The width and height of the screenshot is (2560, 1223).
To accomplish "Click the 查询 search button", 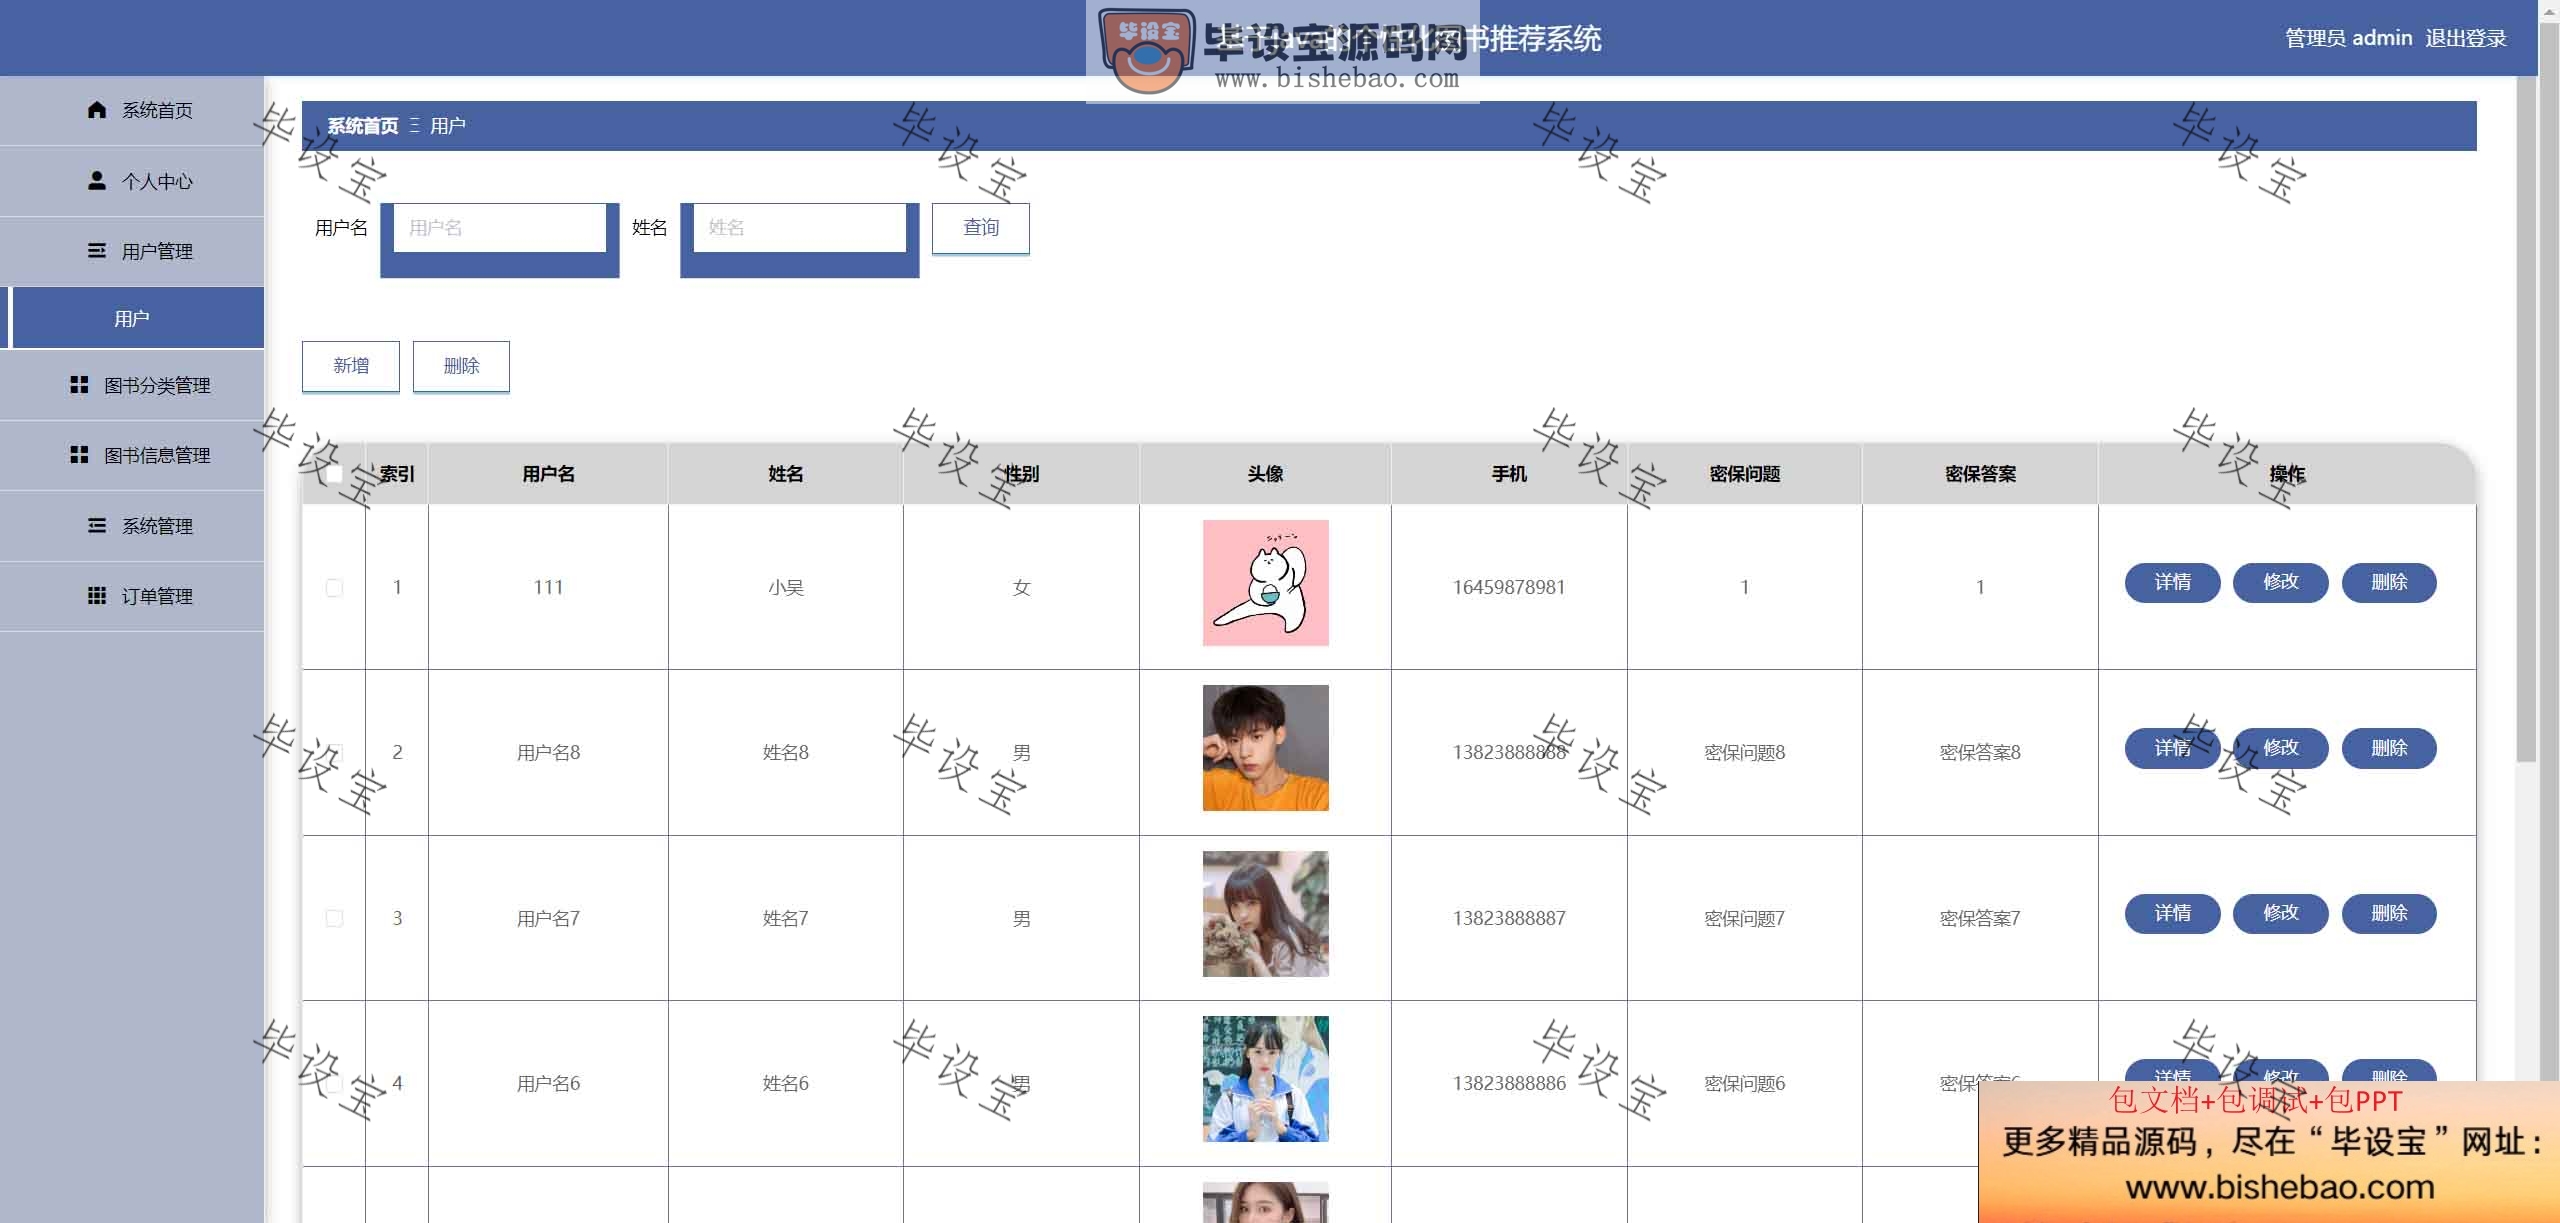I will [x=980, y=228].
